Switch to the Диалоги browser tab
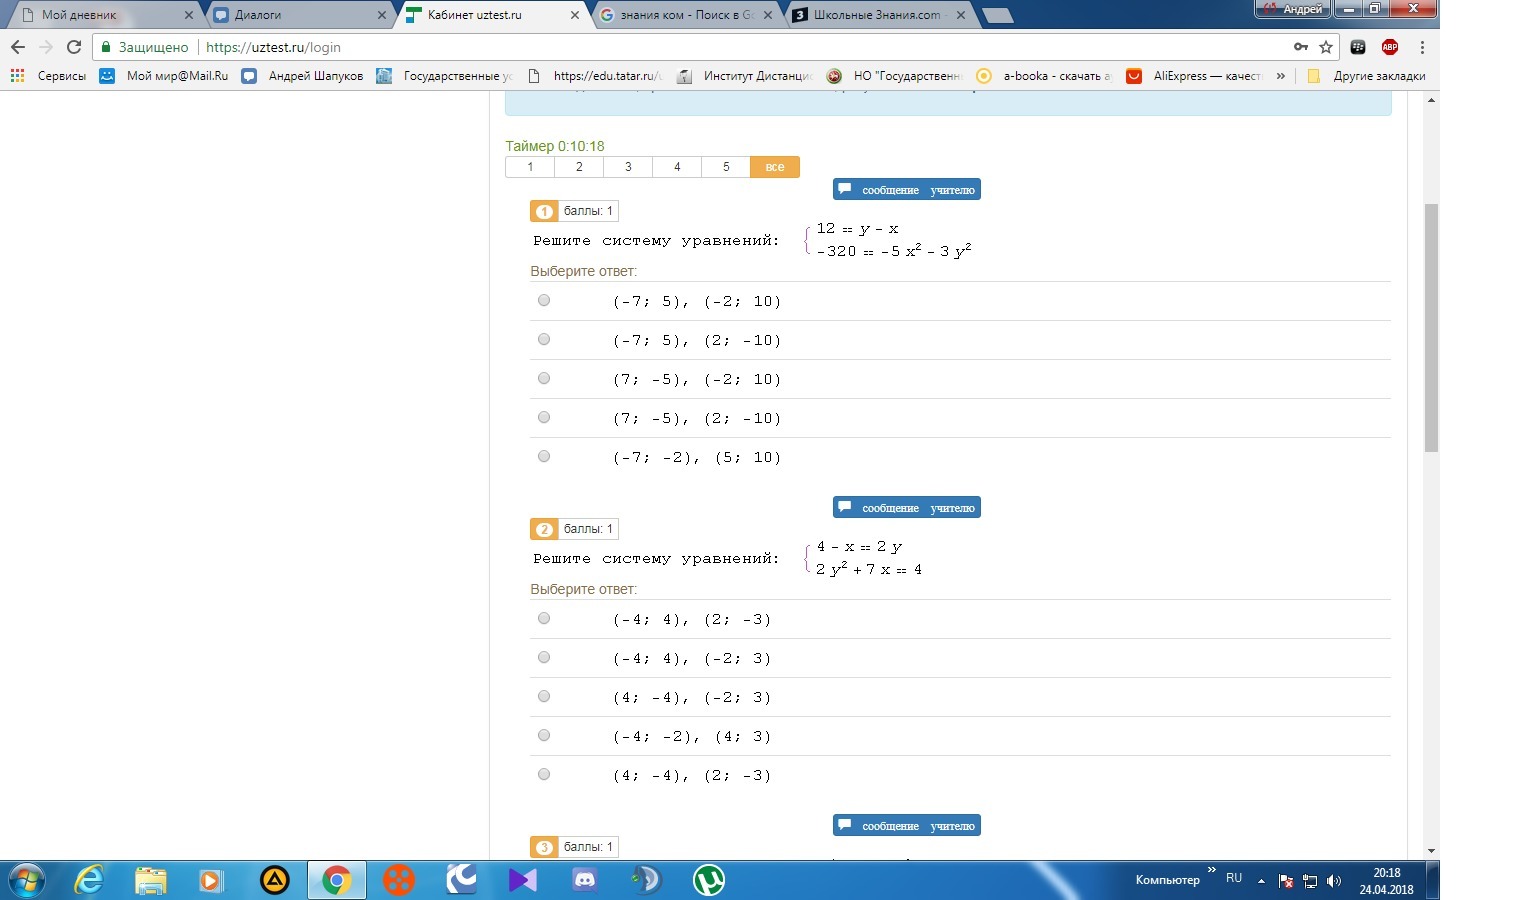This screenshot has width=1528, height=900. pyautogui.click(x=297, y=15)
